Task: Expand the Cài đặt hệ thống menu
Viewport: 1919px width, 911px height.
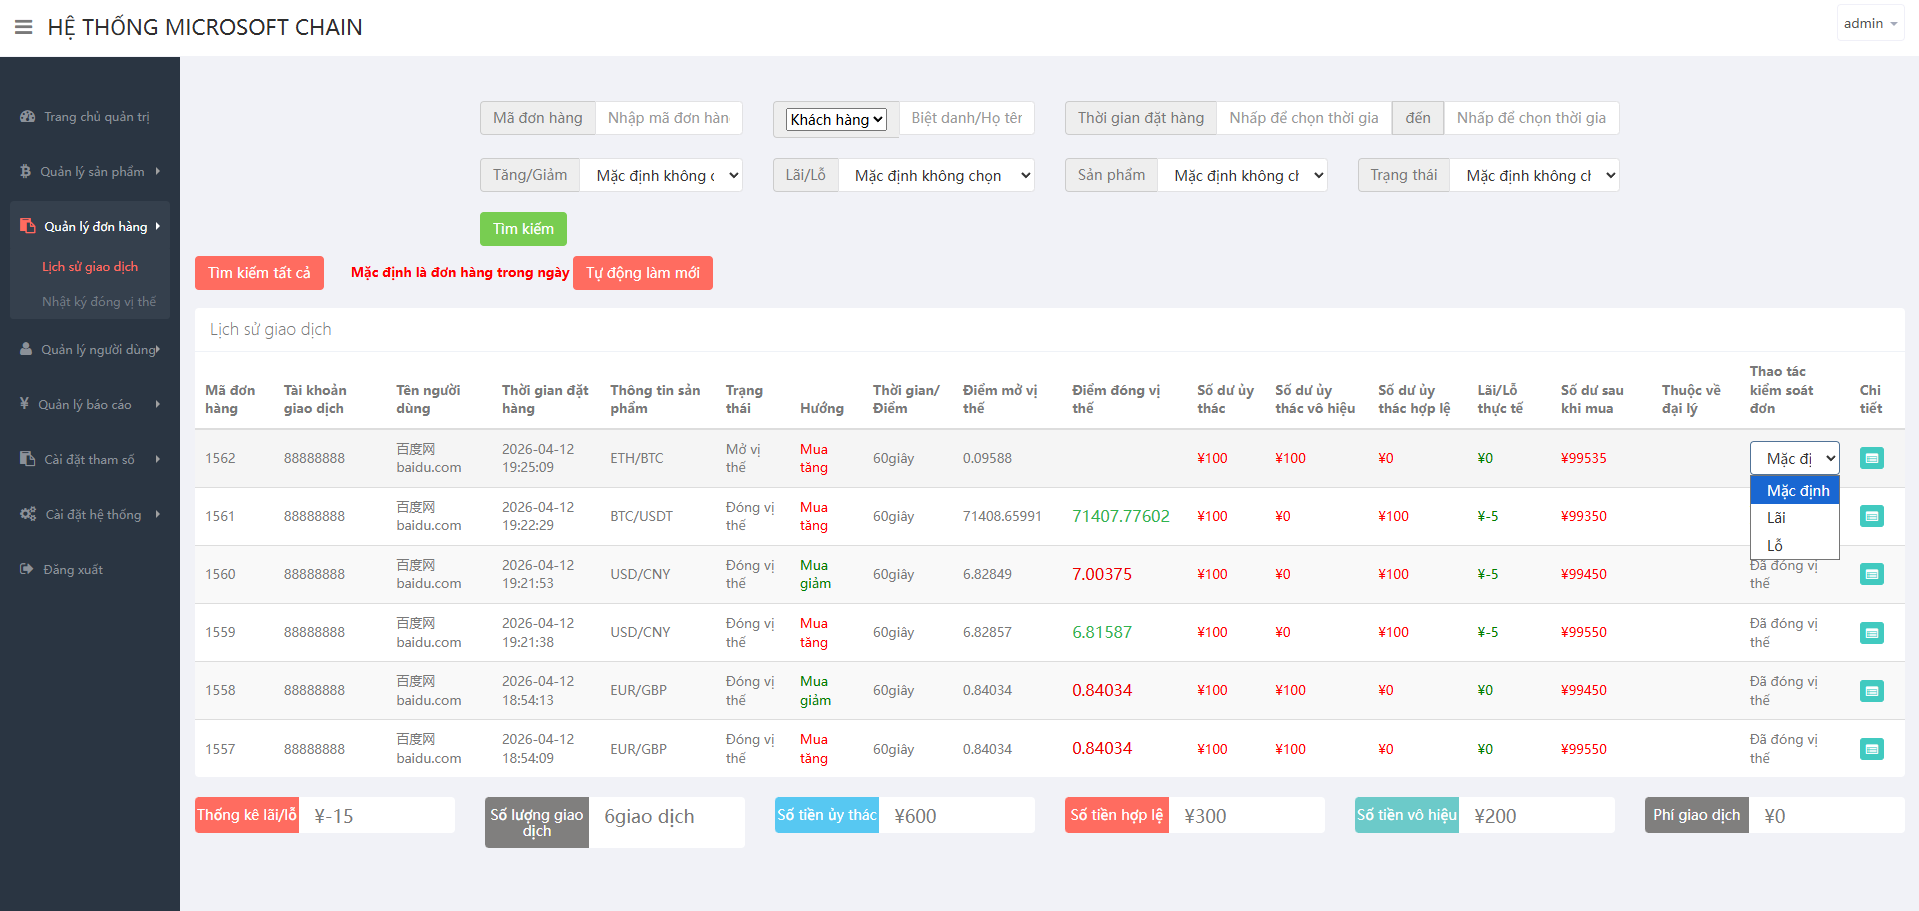Action: (x=90, y=515)
